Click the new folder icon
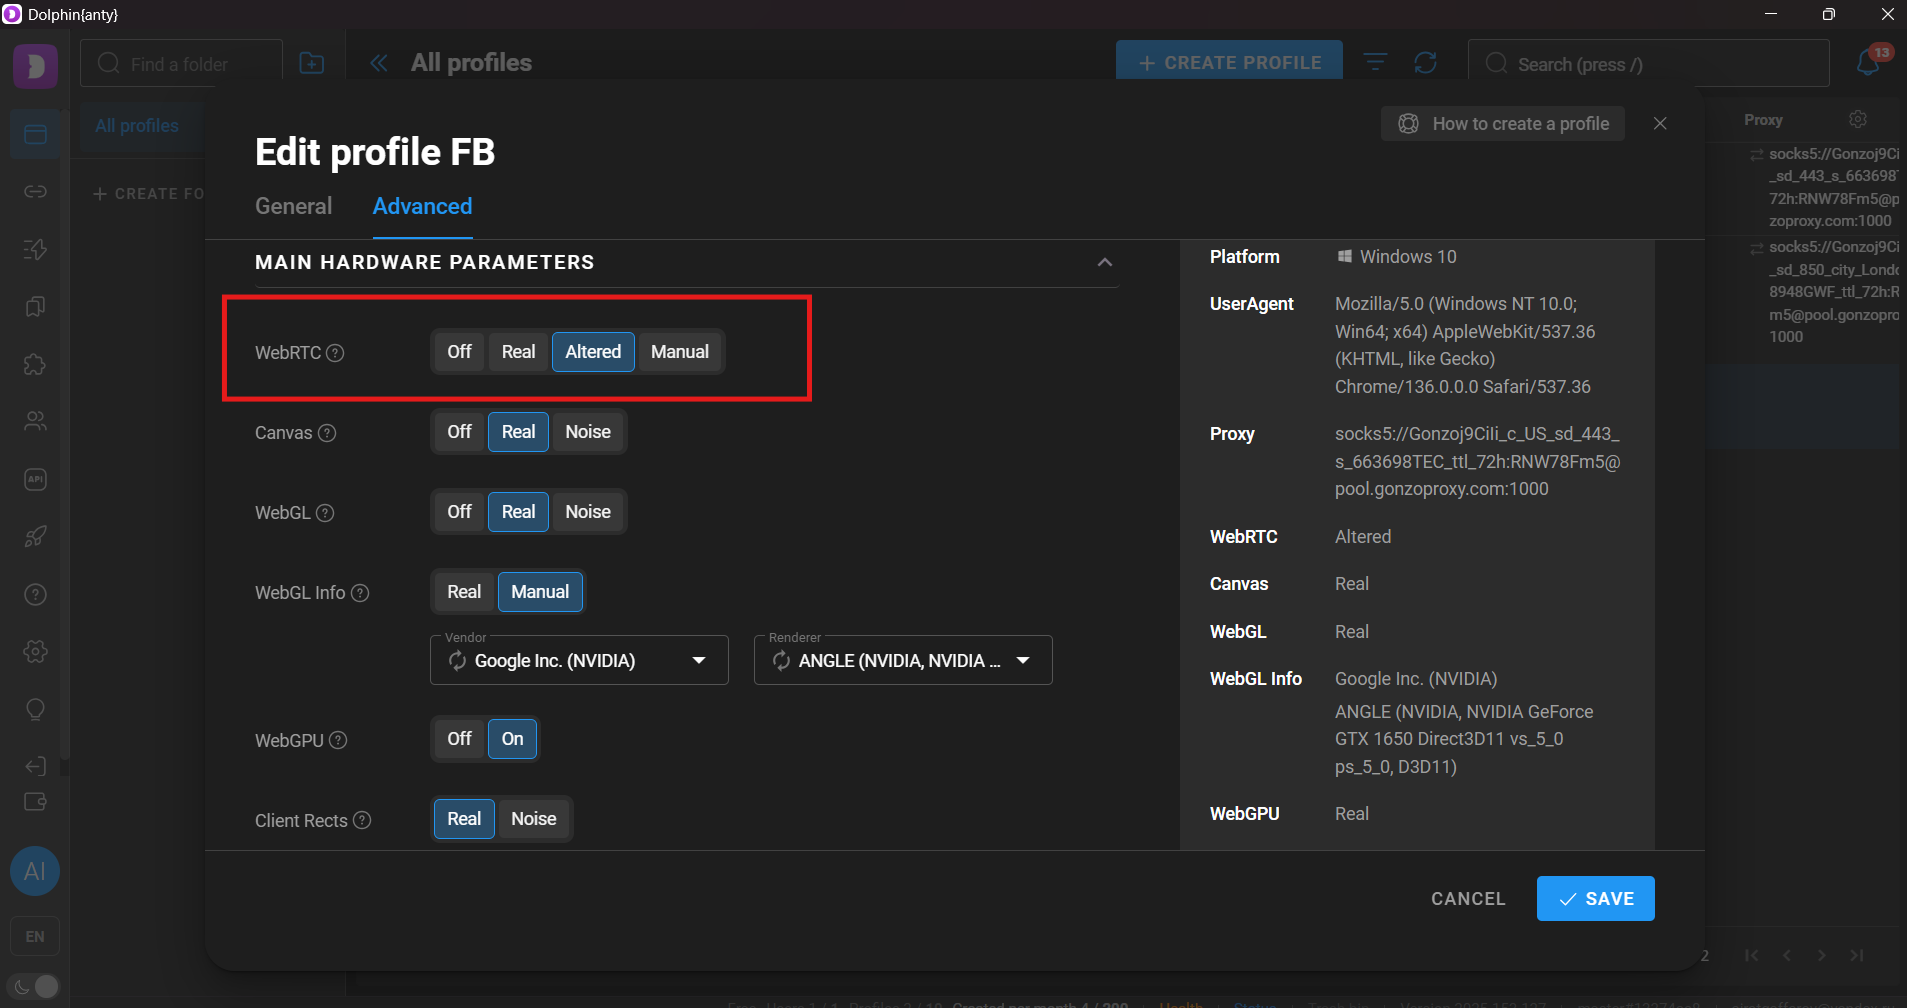This screenshot has width=1907, height=1008. point(312,63)
